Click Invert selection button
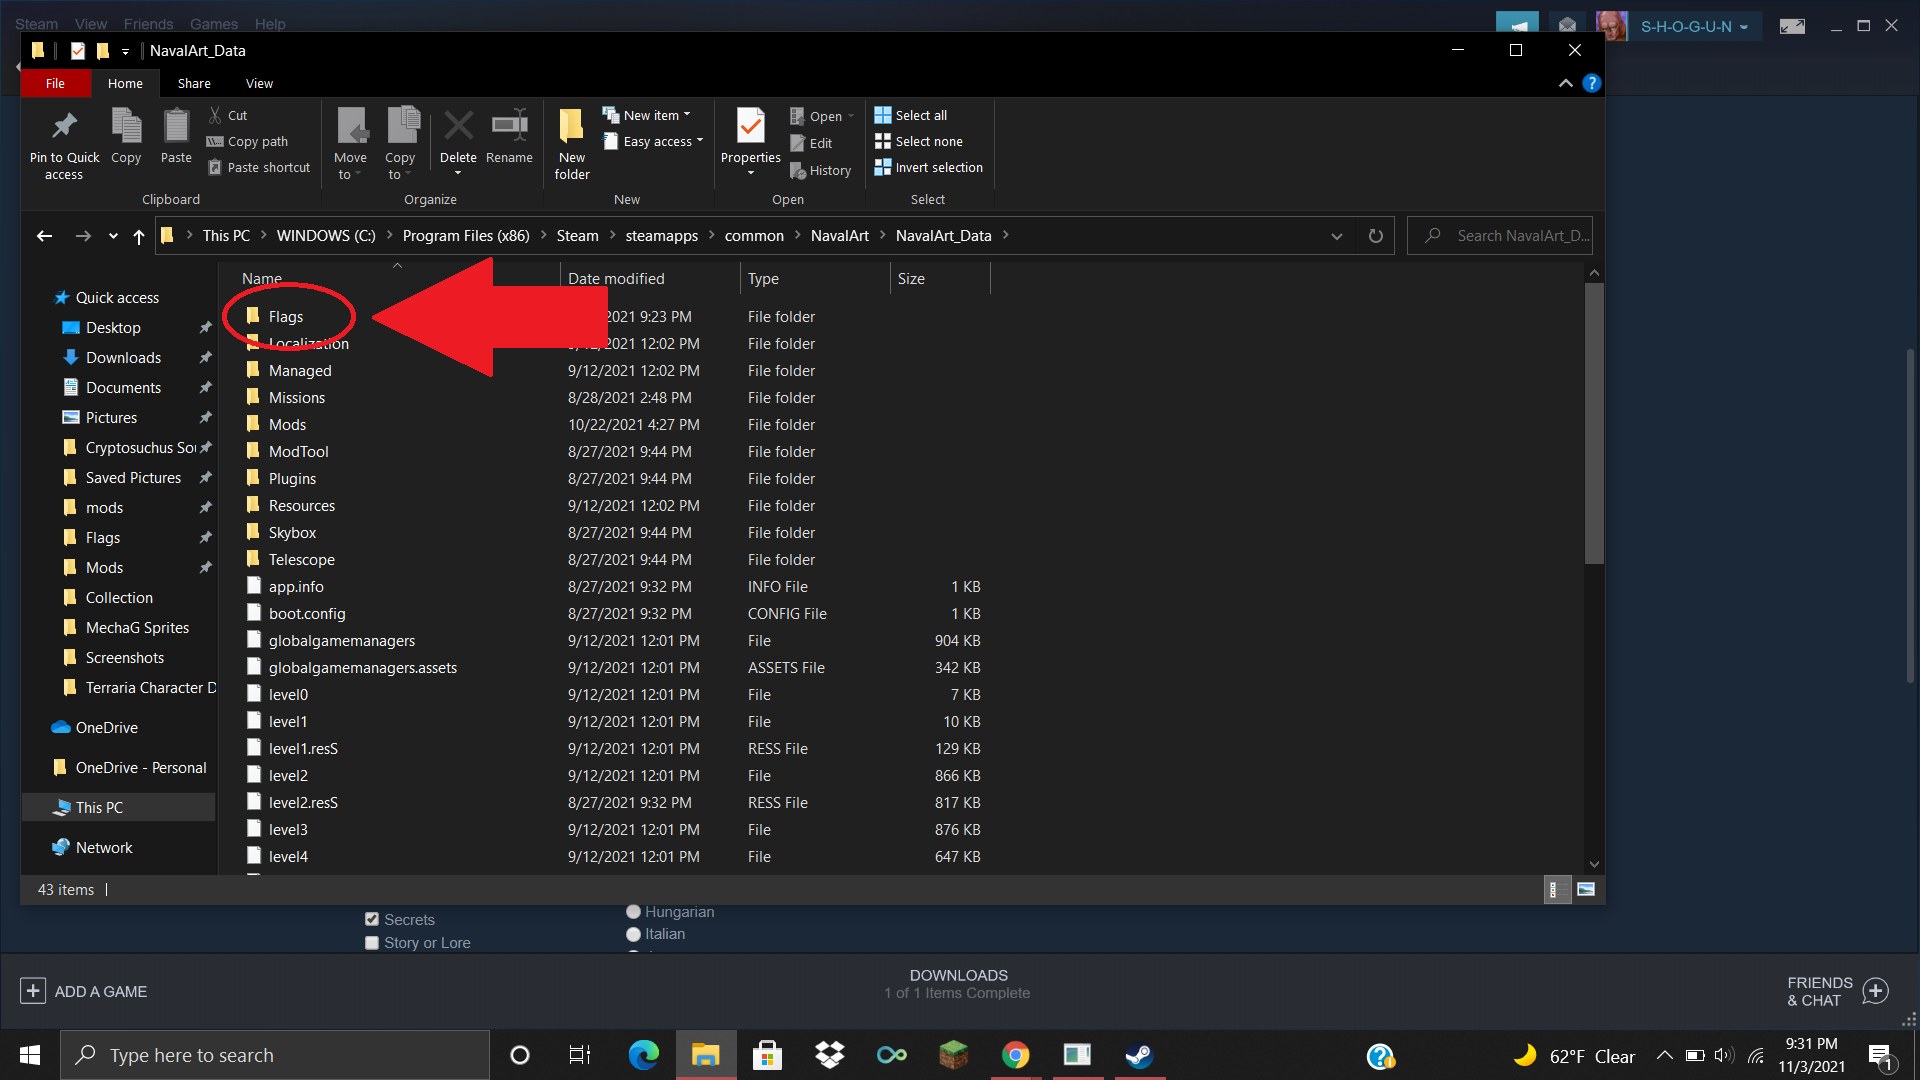Viewport: 1920px width, 1080px height. pos(928,167)
